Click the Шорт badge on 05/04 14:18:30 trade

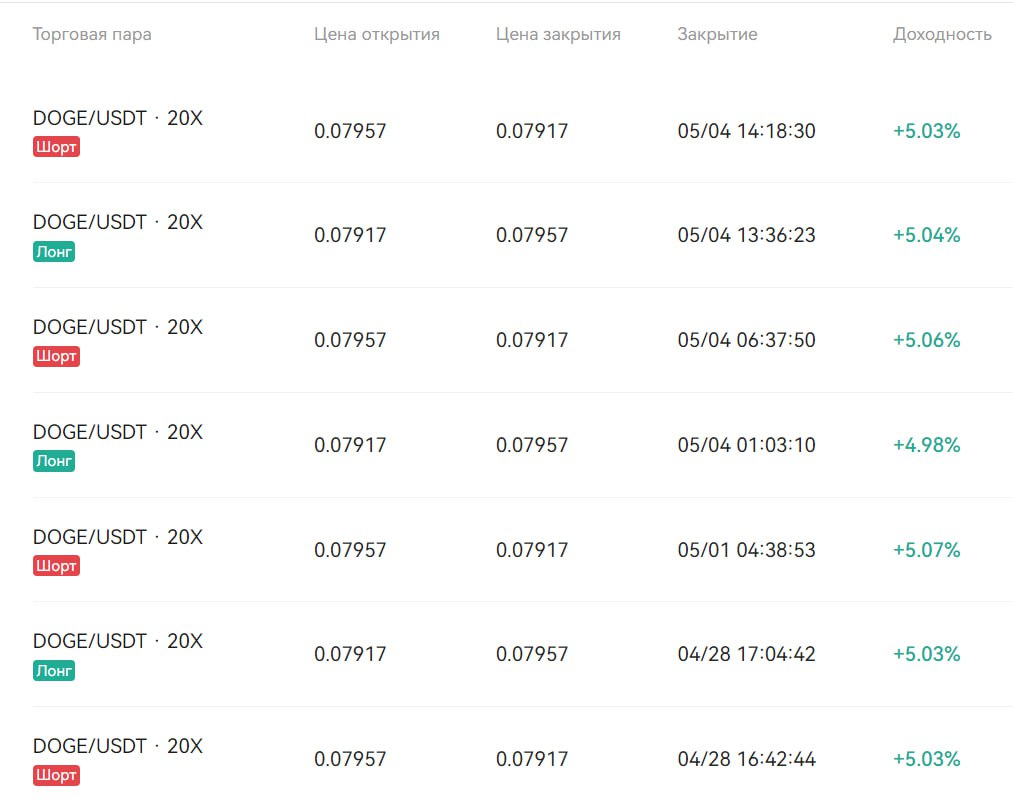click(56, 147)
